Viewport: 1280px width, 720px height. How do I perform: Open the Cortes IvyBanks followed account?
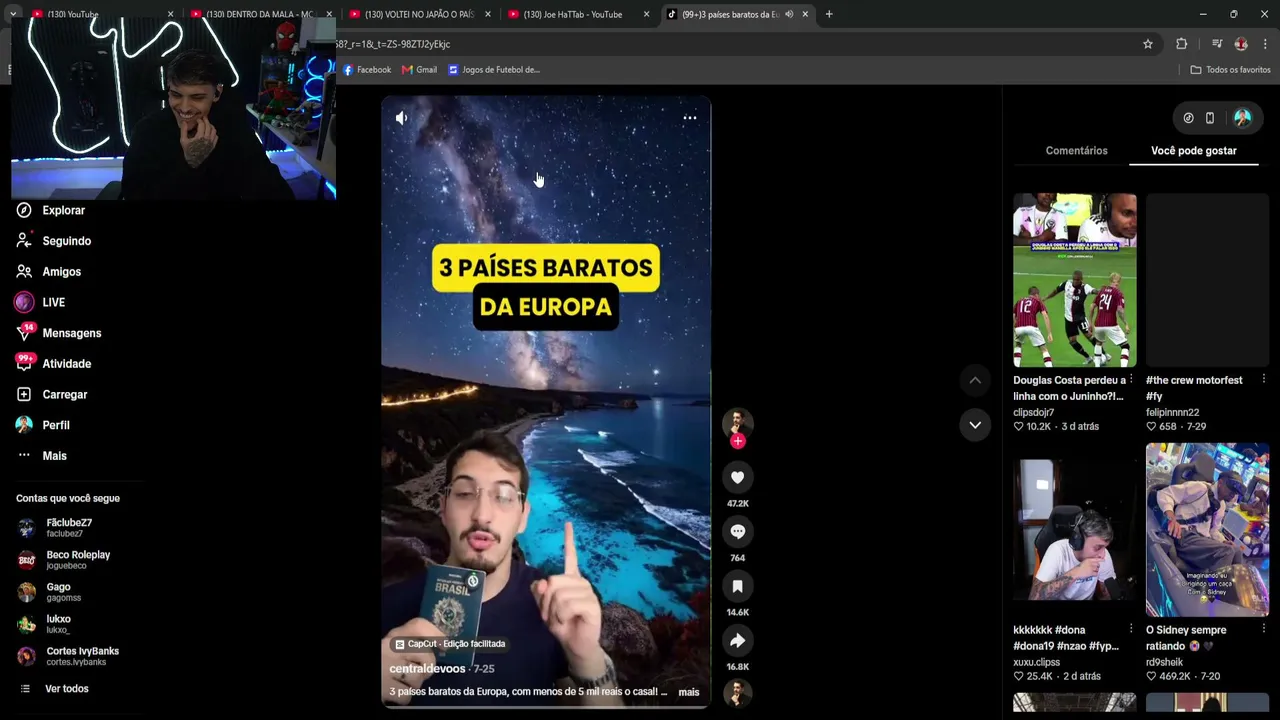click(82, 656)
